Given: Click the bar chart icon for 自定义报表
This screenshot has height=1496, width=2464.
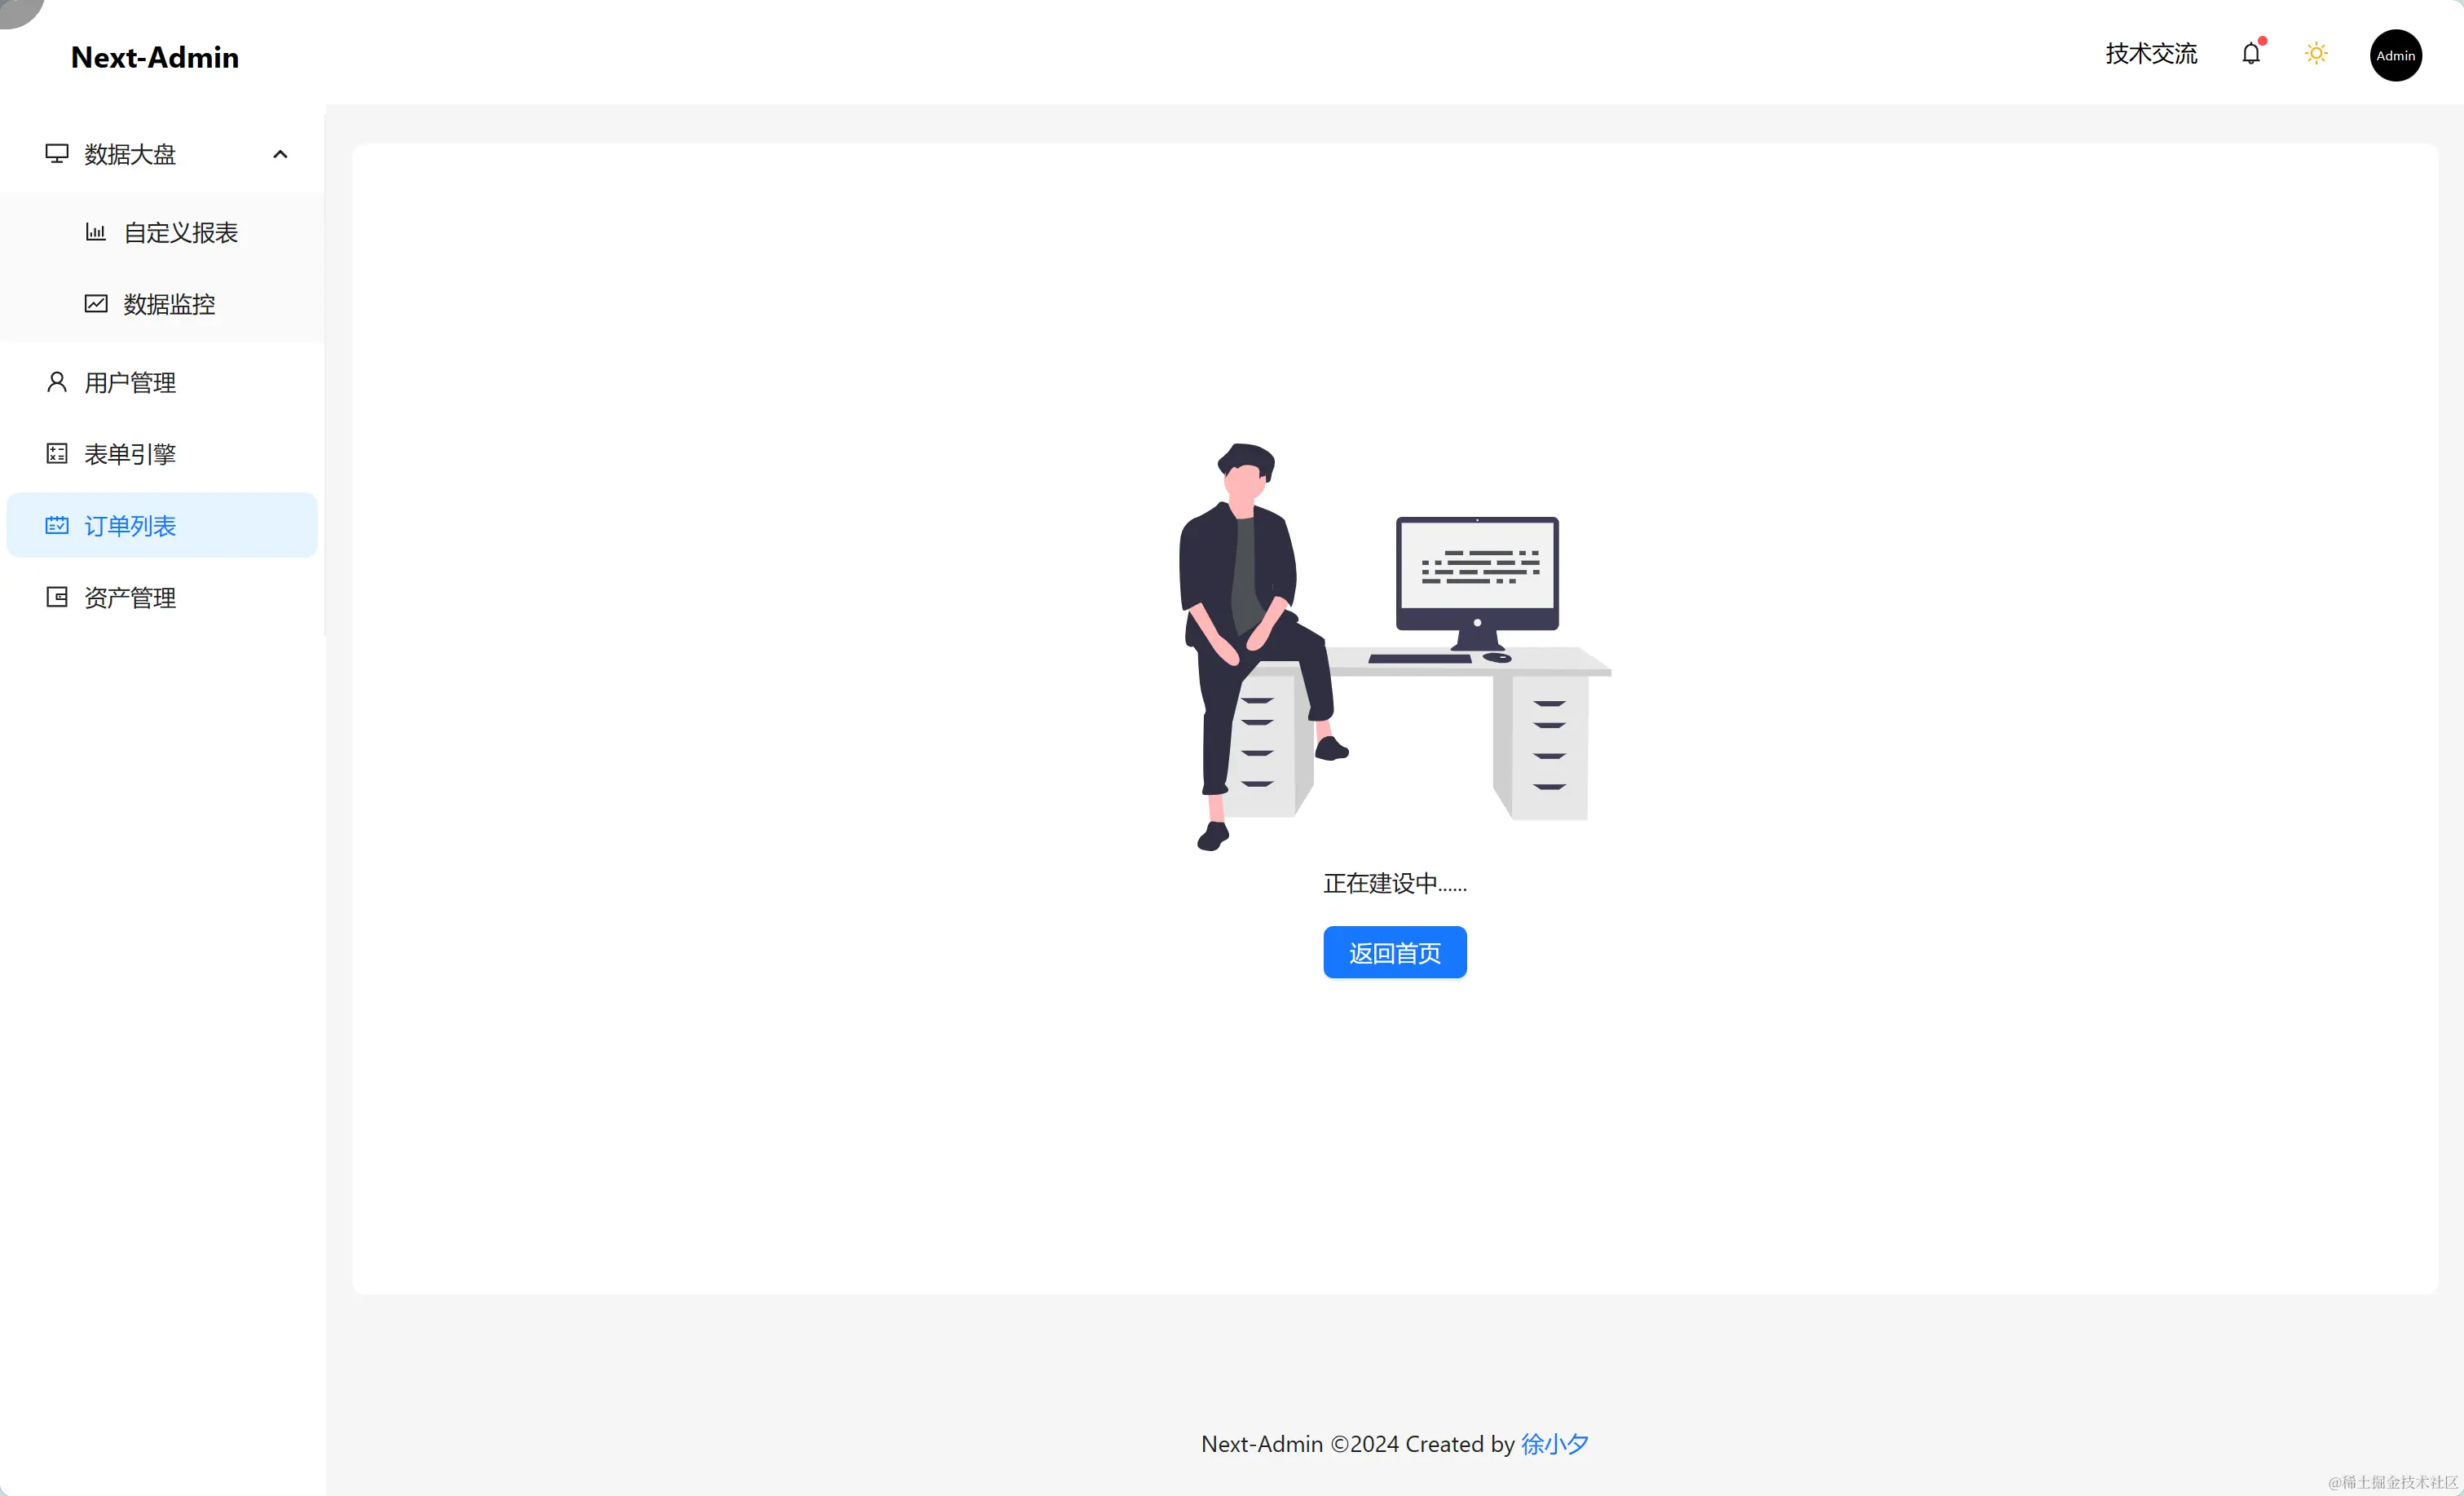Looking at the screenshot, I should tap(96, 232).
